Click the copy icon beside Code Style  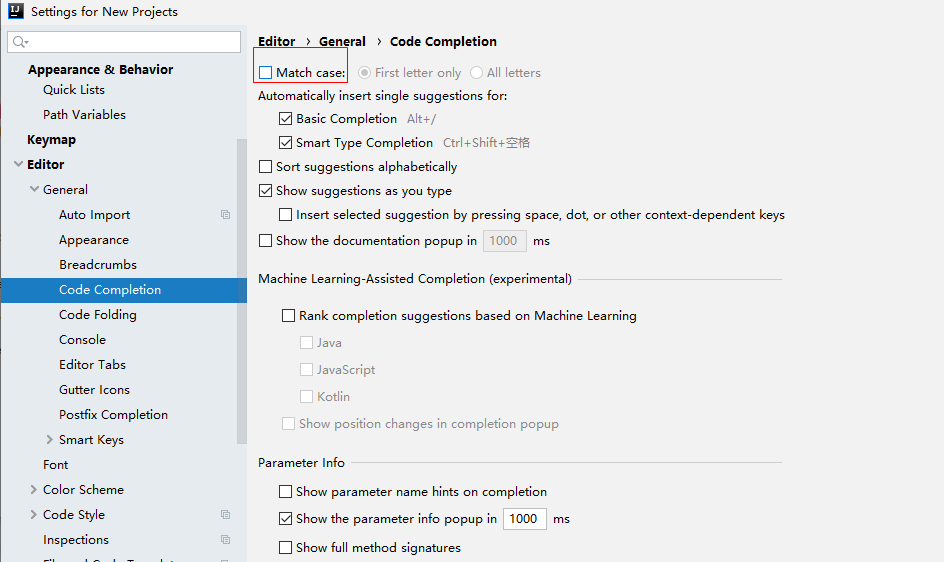[x=226, y=515]
